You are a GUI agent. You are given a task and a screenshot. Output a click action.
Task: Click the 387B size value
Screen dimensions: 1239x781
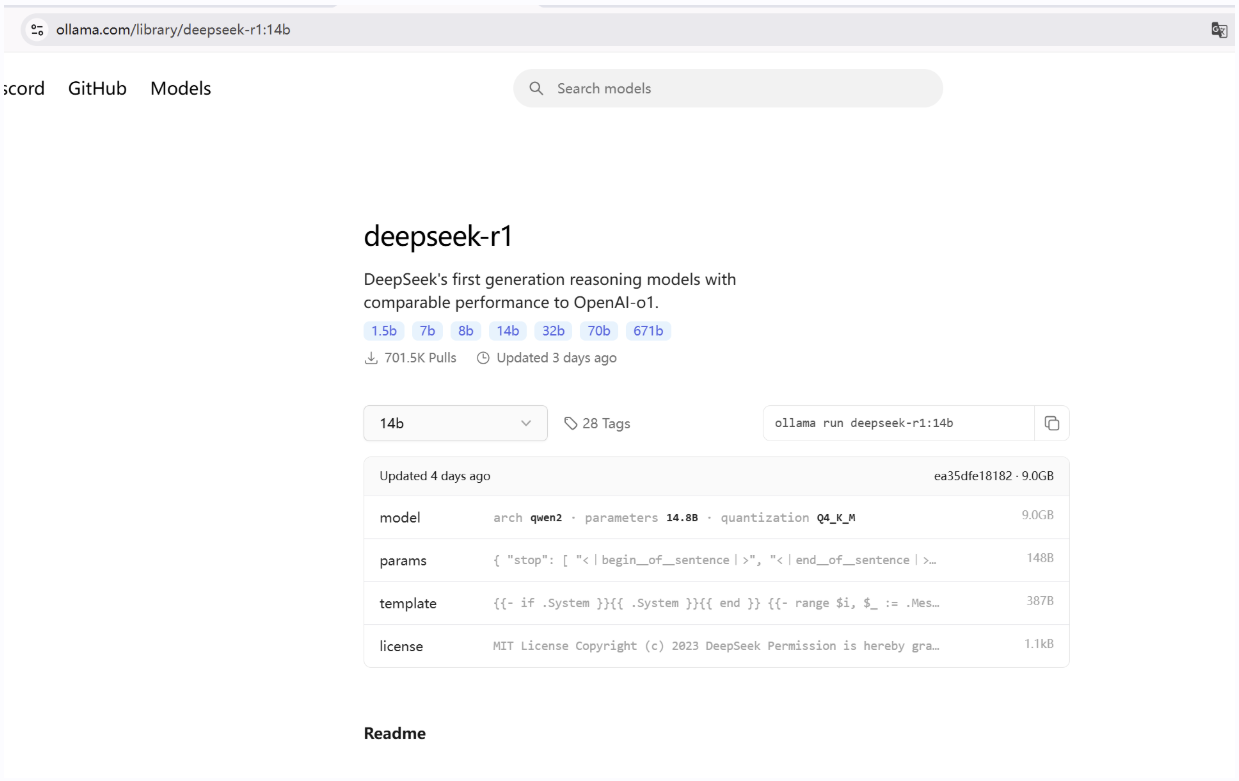1040,602
